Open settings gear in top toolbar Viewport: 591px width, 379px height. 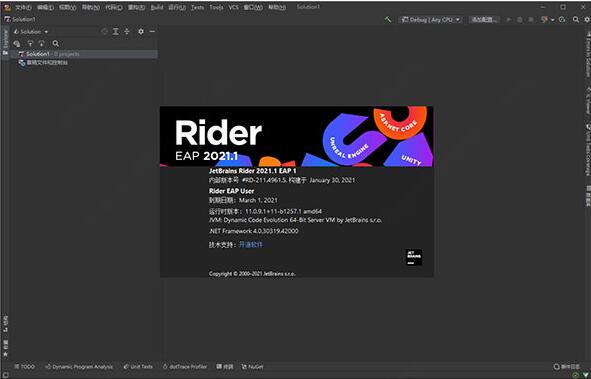[587, 19]
